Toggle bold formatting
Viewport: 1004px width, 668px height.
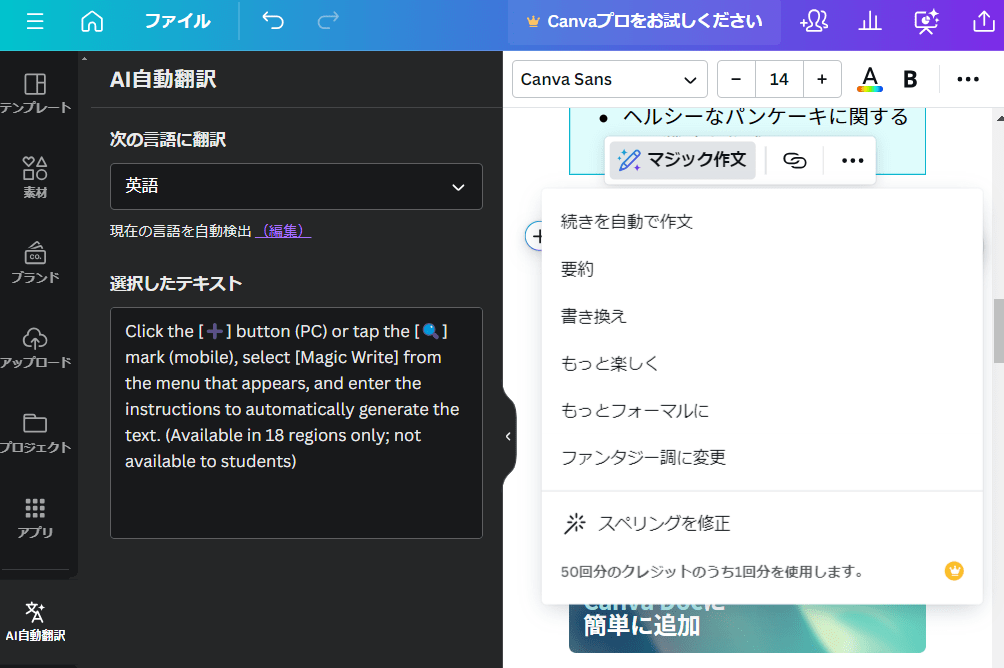[910, 79]
